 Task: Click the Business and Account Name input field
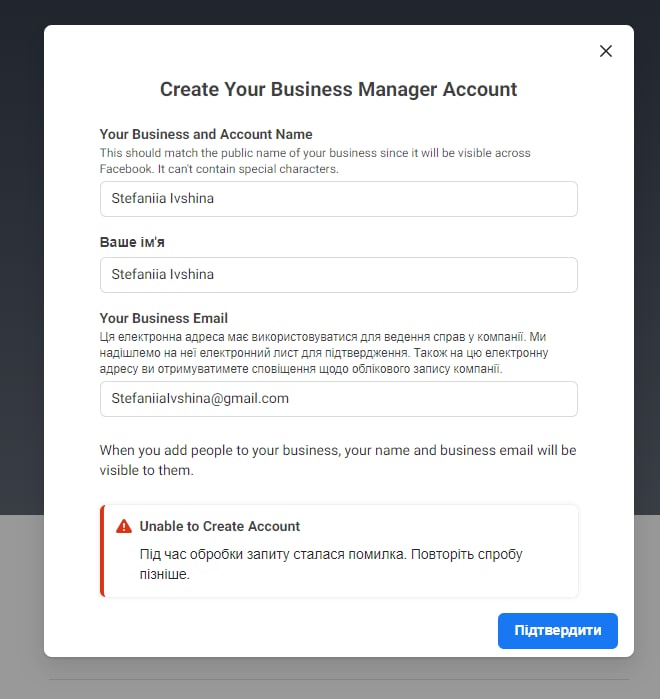pyautogui.click(x=339, y=199)
